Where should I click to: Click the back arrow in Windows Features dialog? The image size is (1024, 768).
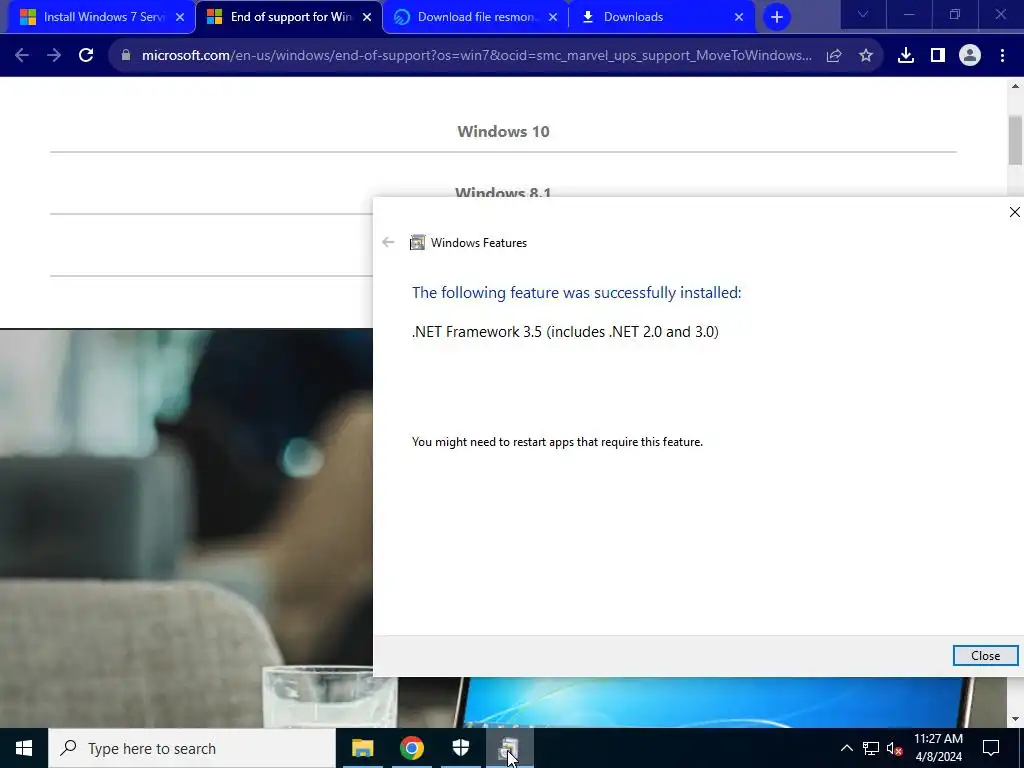[388, 242]
